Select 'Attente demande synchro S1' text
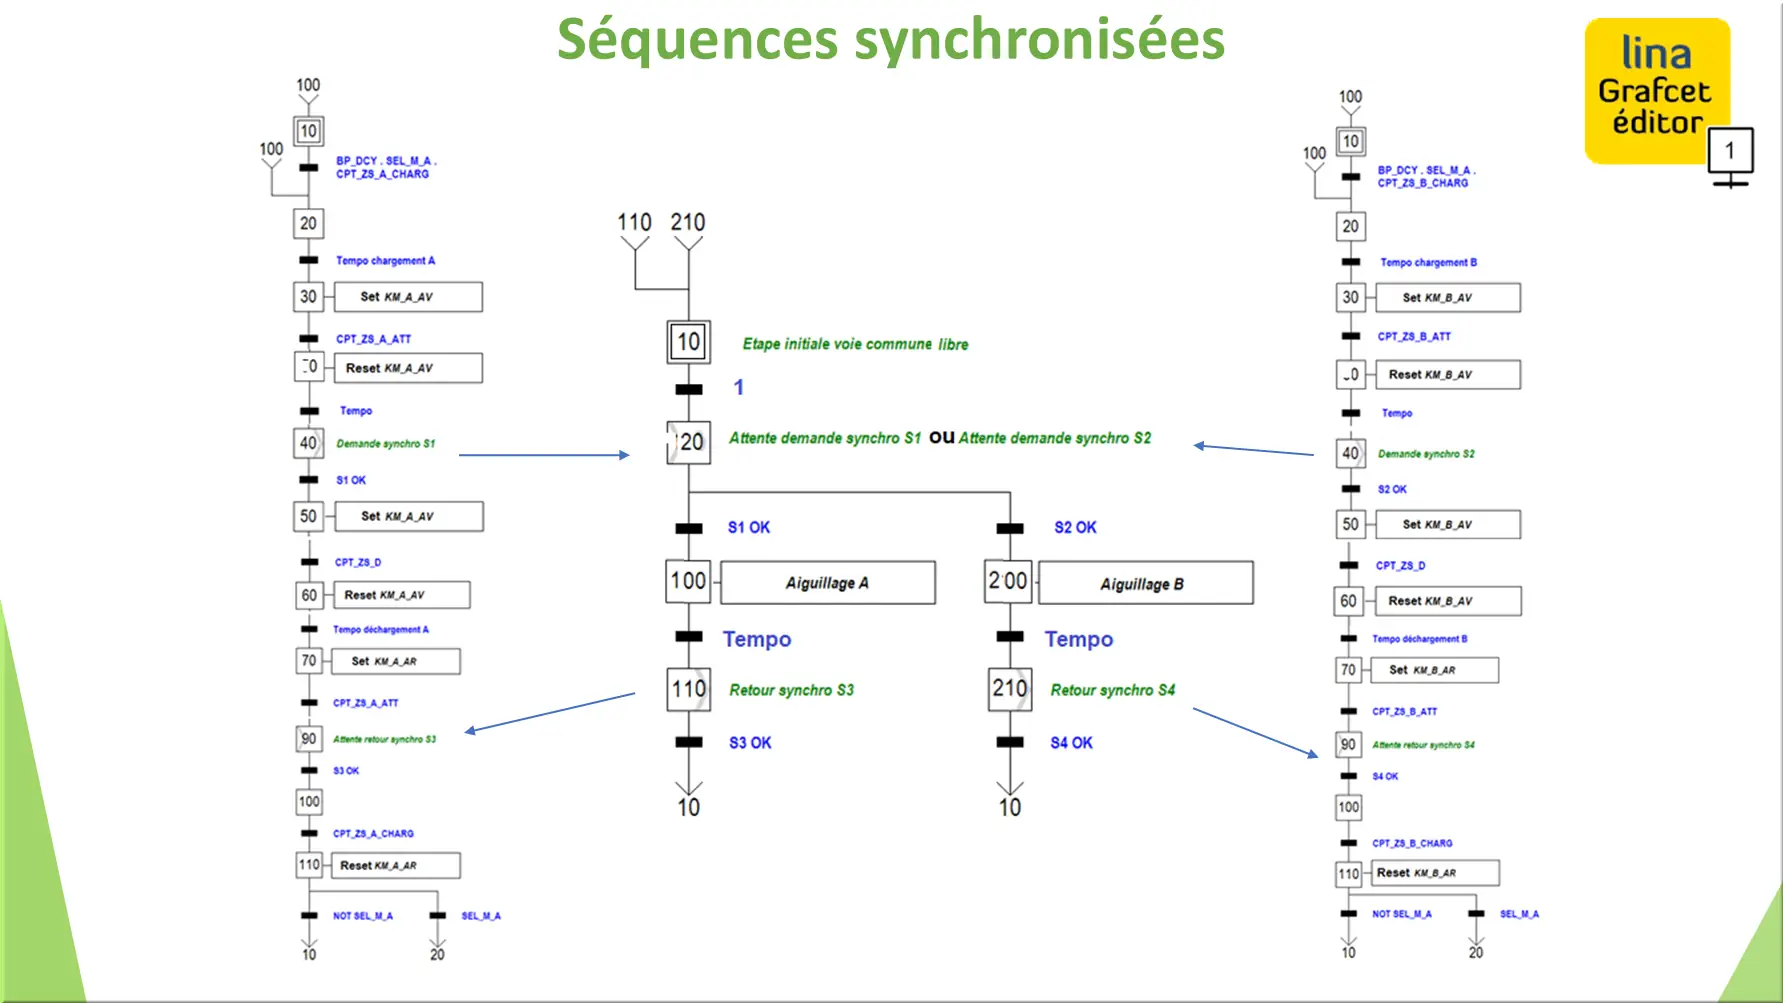This screenshot has width=1783, height=1003. pyautogui.click(x=824, y=438)
